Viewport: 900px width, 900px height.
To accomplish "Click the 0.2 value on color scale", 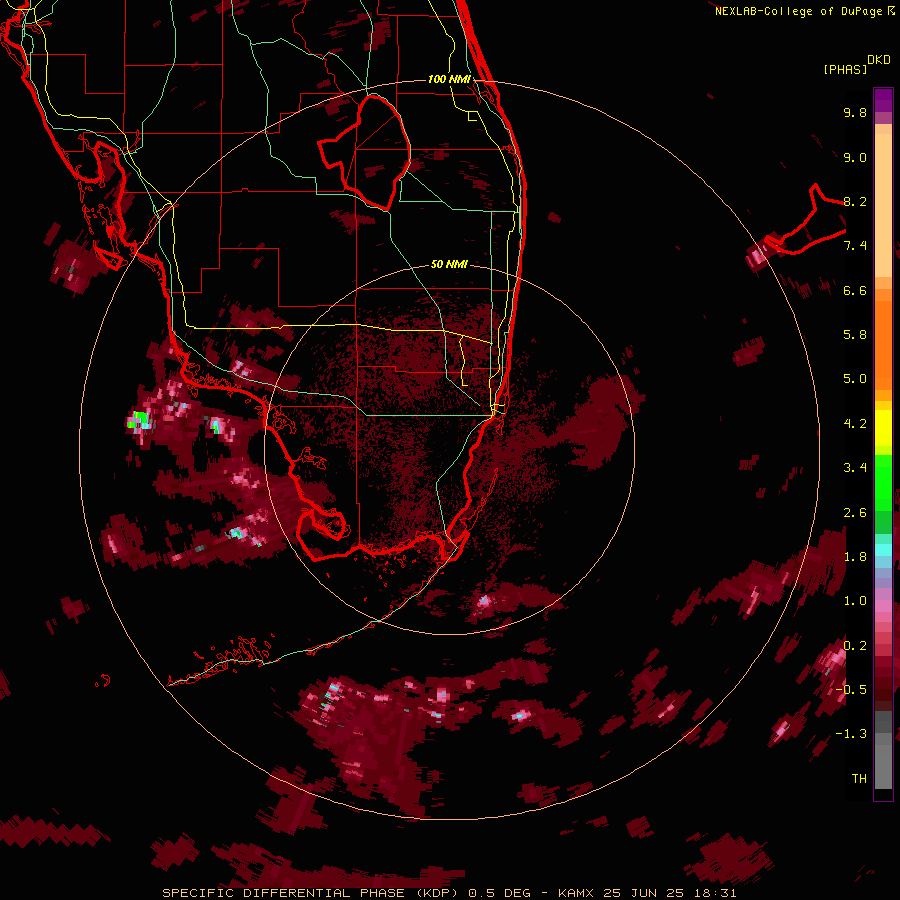I will click(855, 646).
